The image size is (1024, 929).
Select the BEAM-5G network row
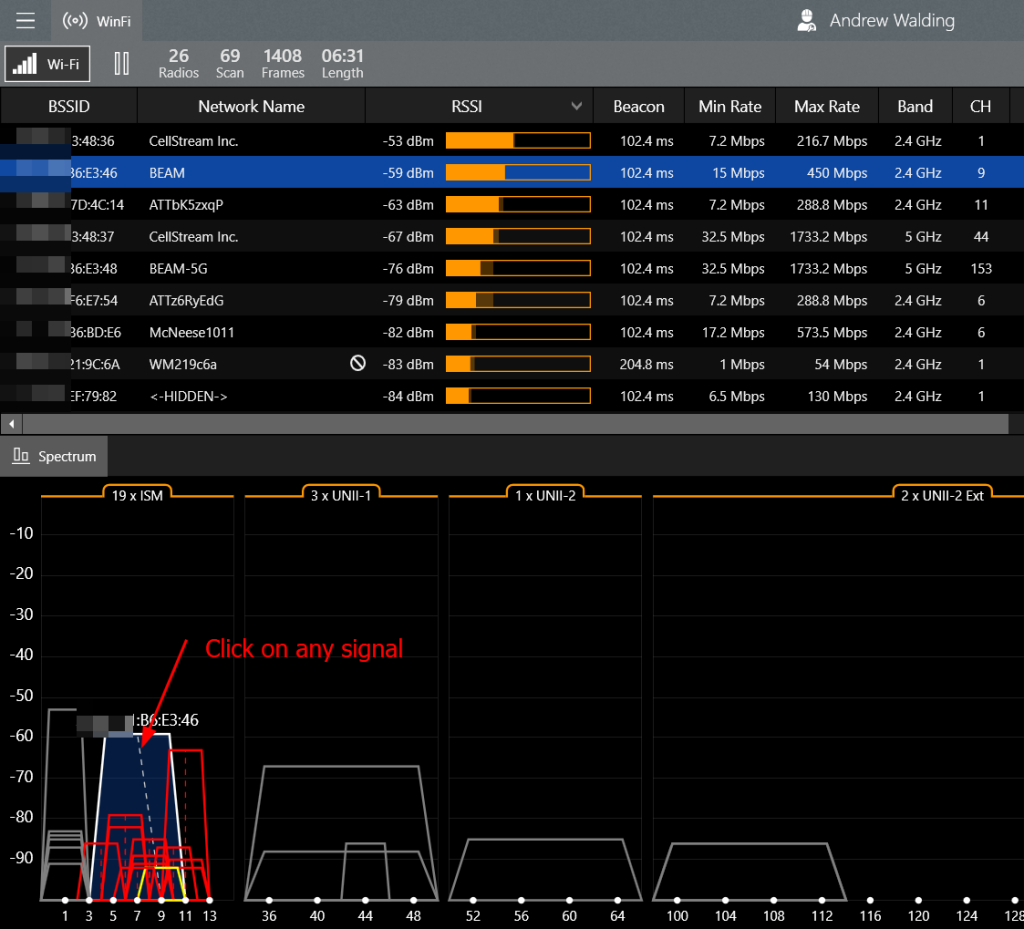(x=178, y=268)
